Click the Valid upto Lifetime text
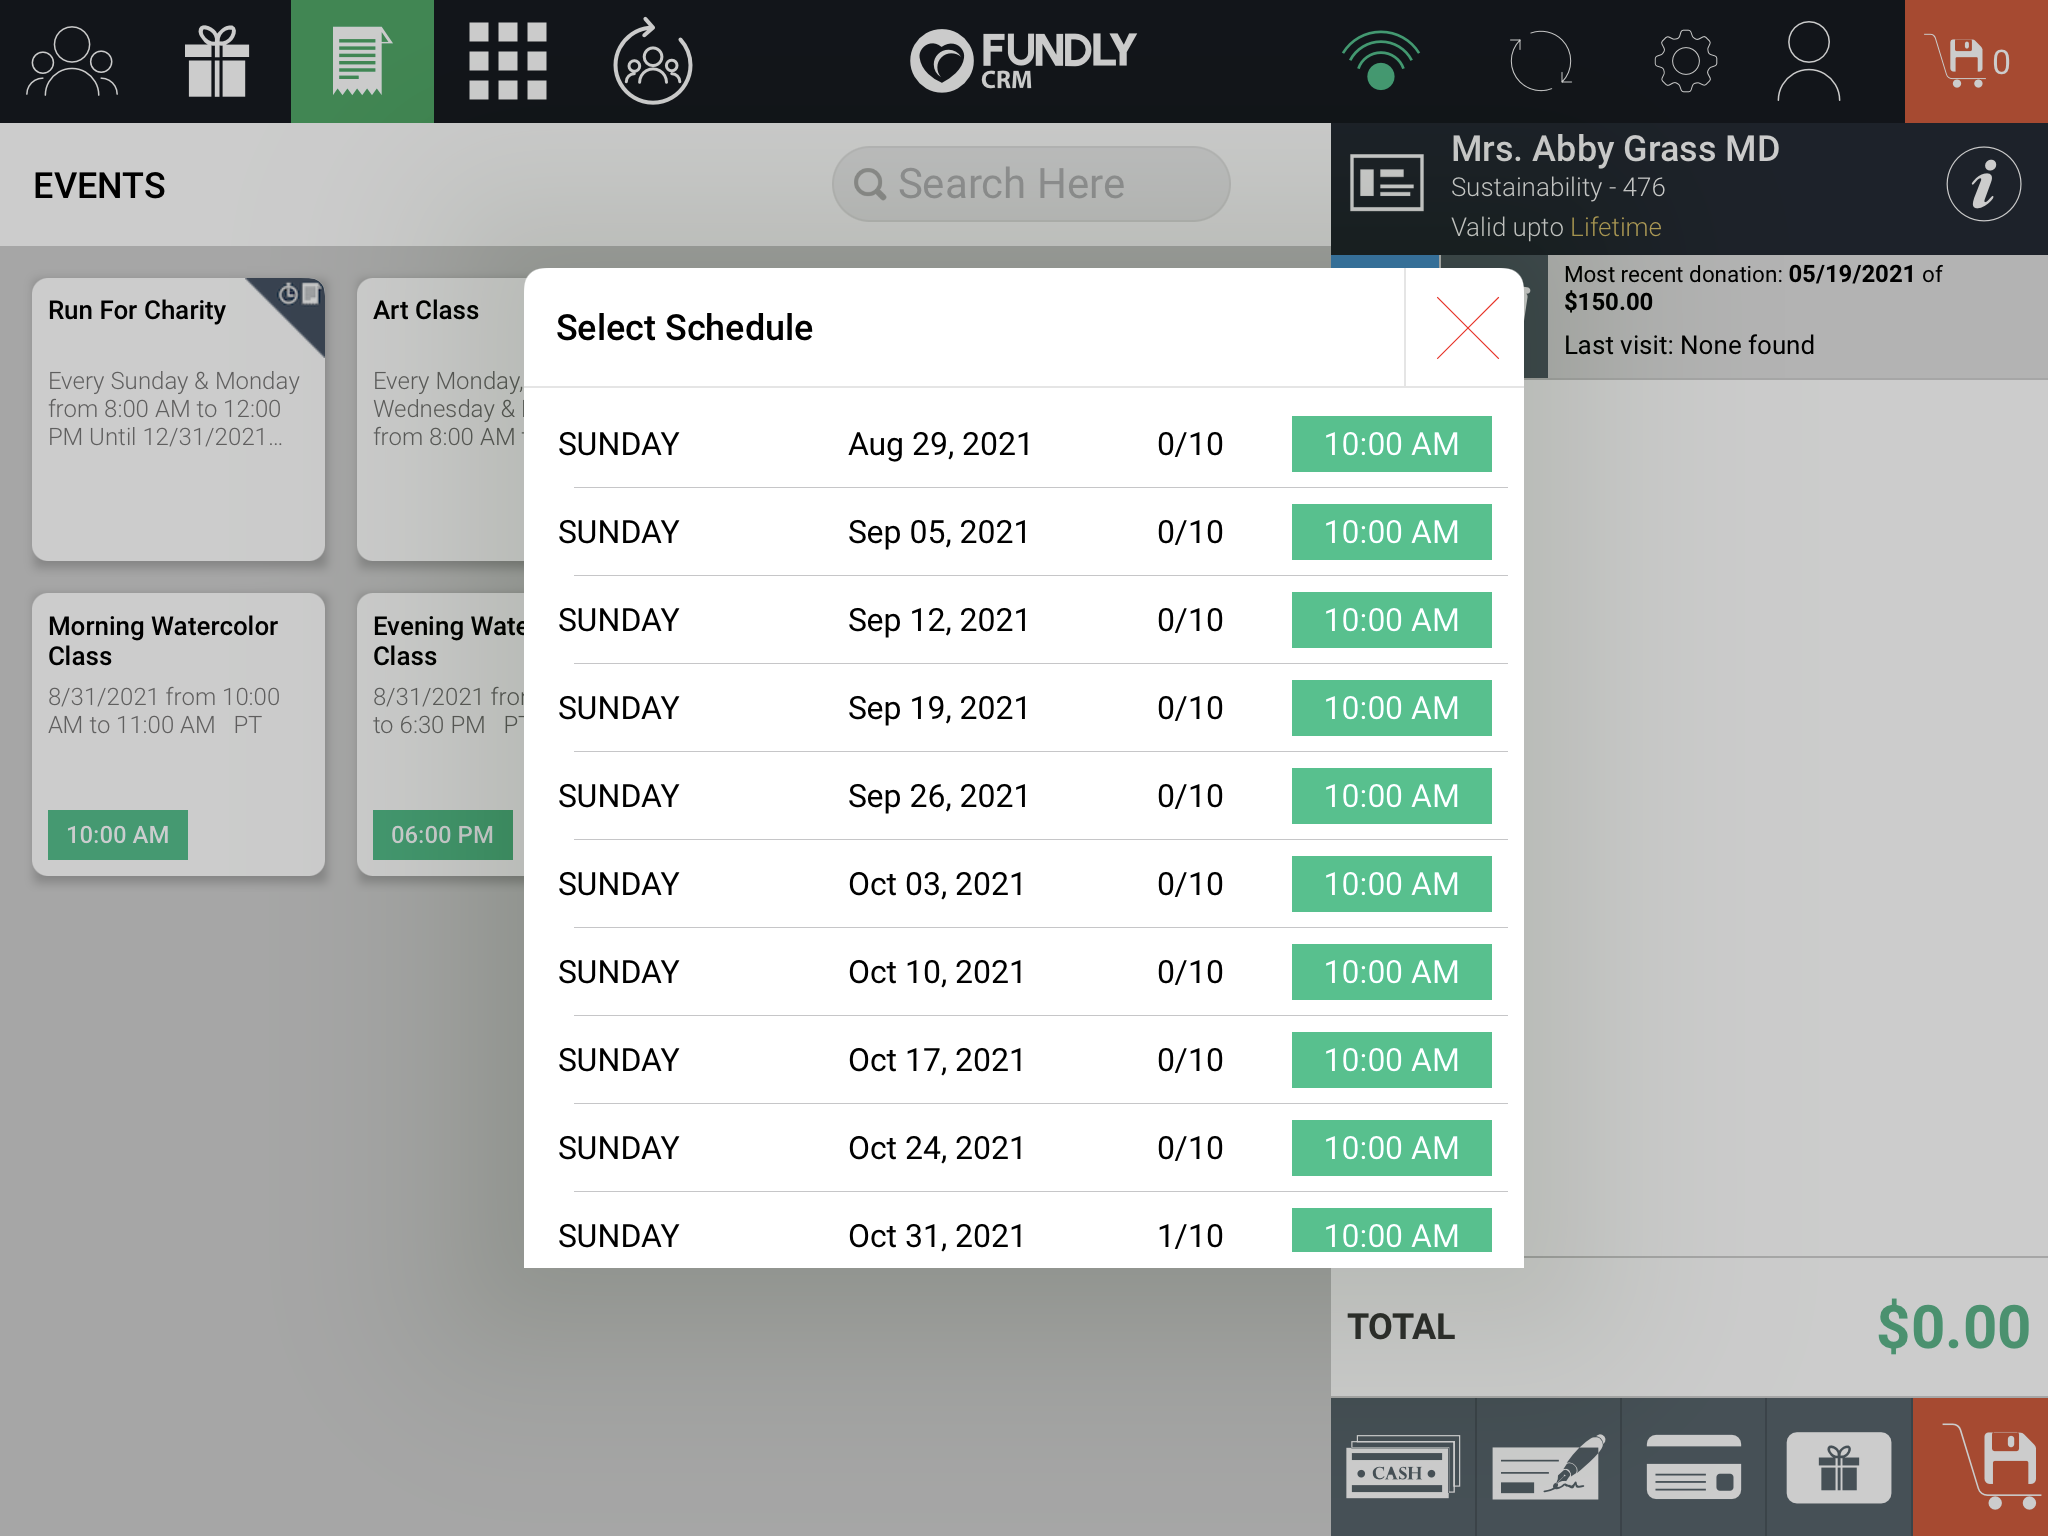The image size is (2048, 1536). tap(1556, 227)
